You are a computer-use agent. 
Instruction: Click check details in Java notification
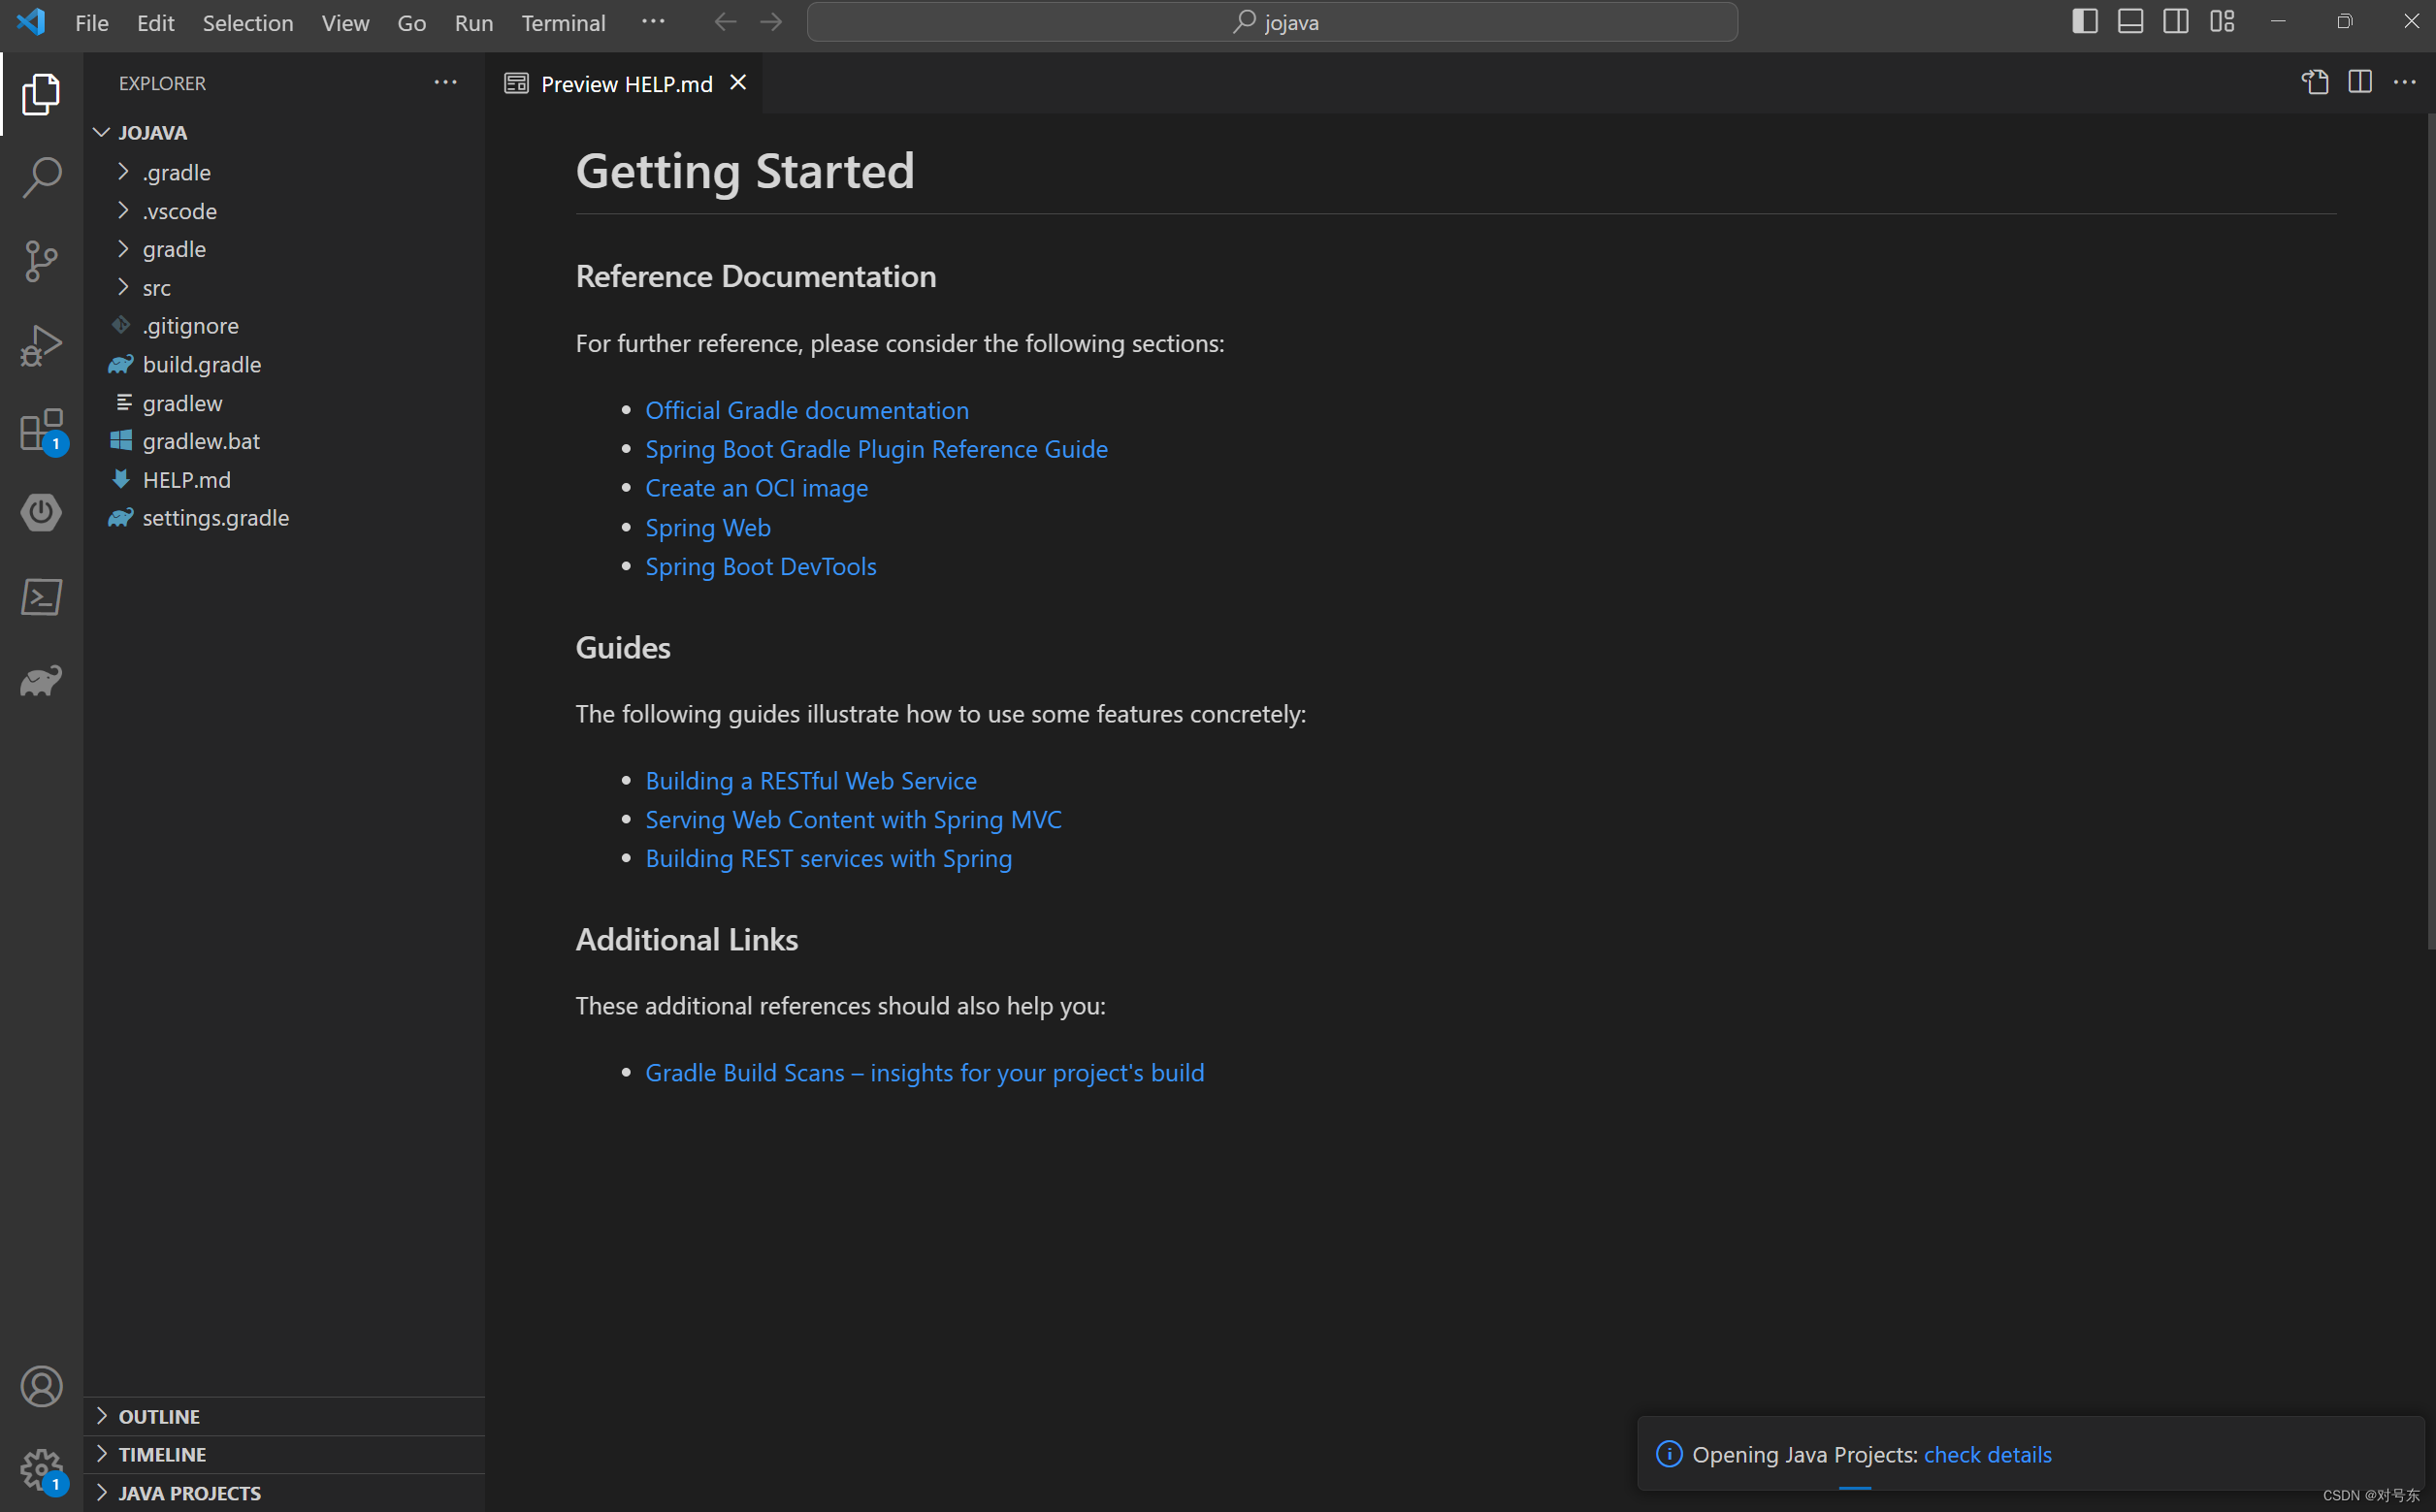(x=1987, y=1454)
